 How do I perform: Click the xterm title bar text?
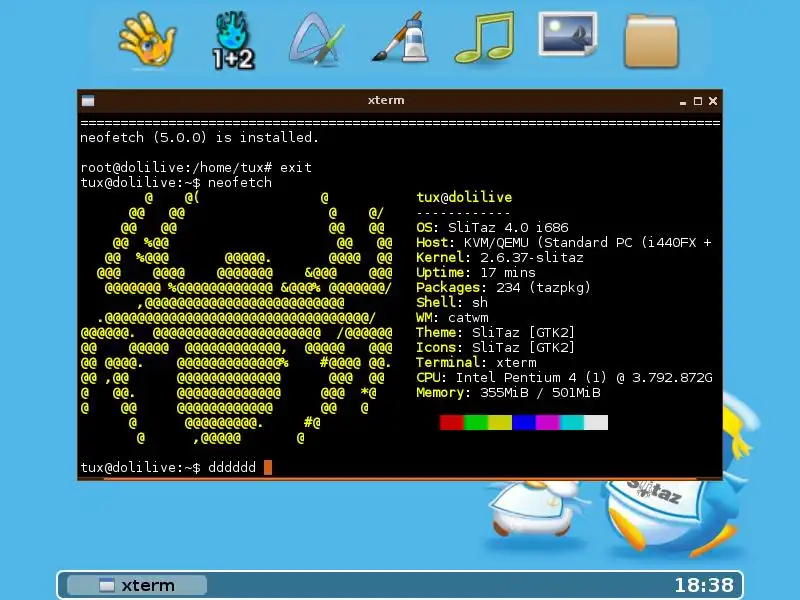tap(386, 101)
